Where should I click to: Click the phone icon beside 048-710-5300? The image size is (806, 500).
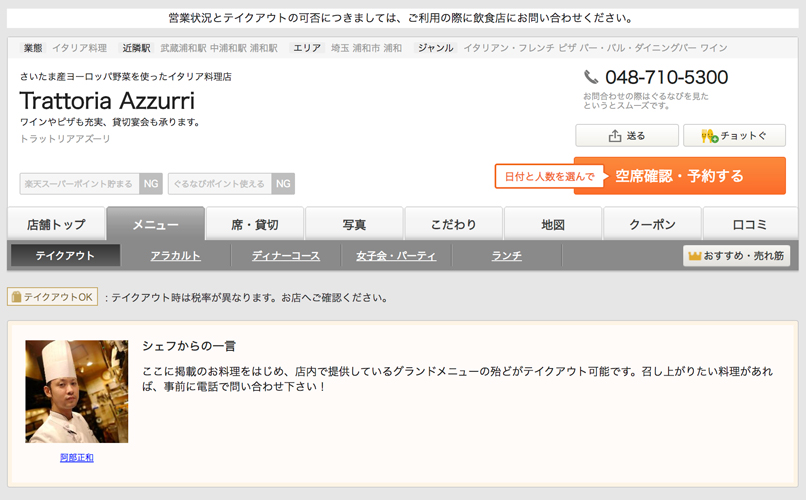pos(591,78)
